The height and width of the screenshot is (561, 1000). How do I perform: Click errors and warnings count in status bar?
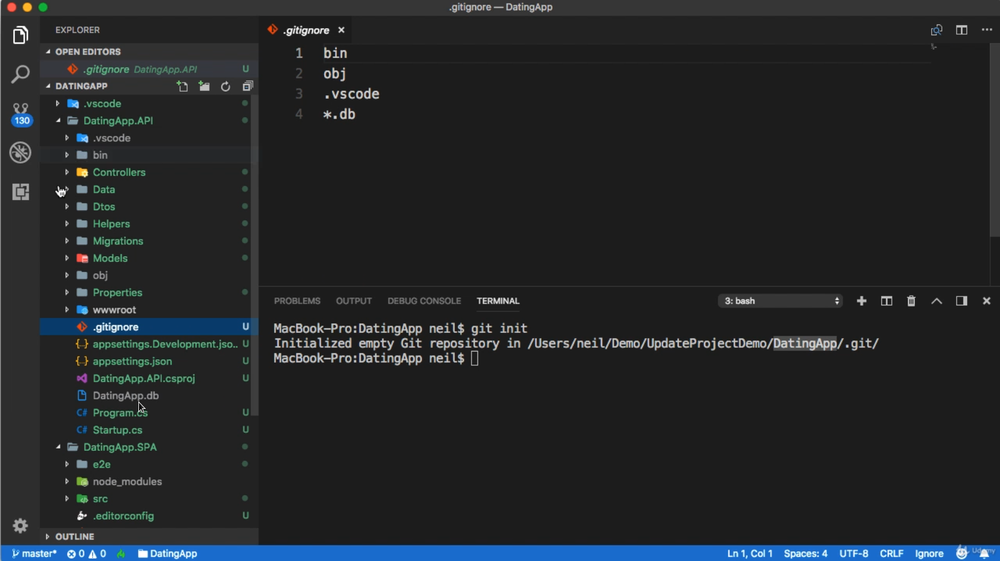point(87,553)
